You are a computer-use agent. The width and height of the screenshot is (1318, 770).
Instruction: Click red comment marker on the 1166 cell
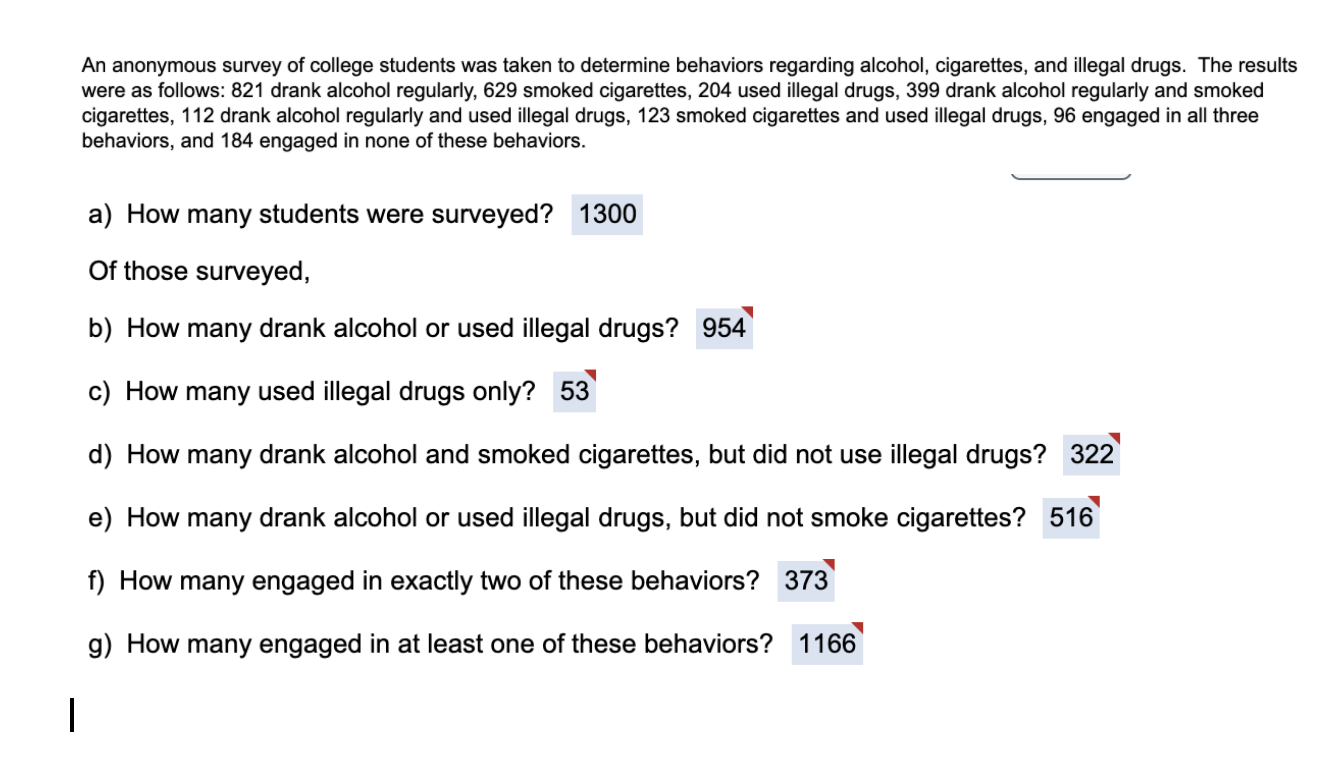pos(856,628)
